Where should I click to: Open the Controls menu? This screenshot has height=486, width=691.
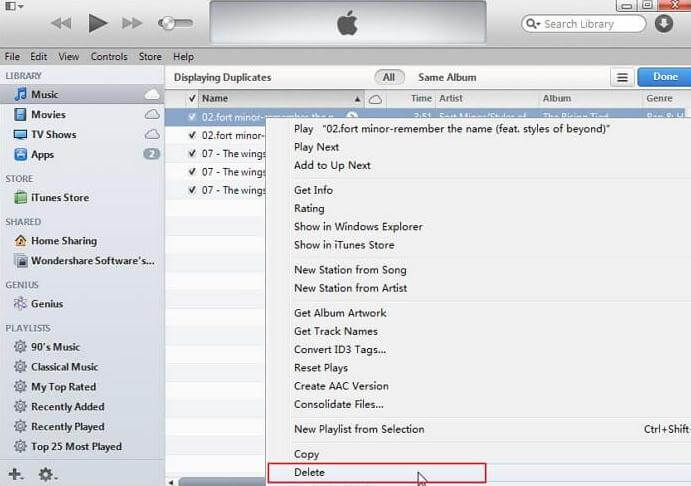[x=109, y=57]
